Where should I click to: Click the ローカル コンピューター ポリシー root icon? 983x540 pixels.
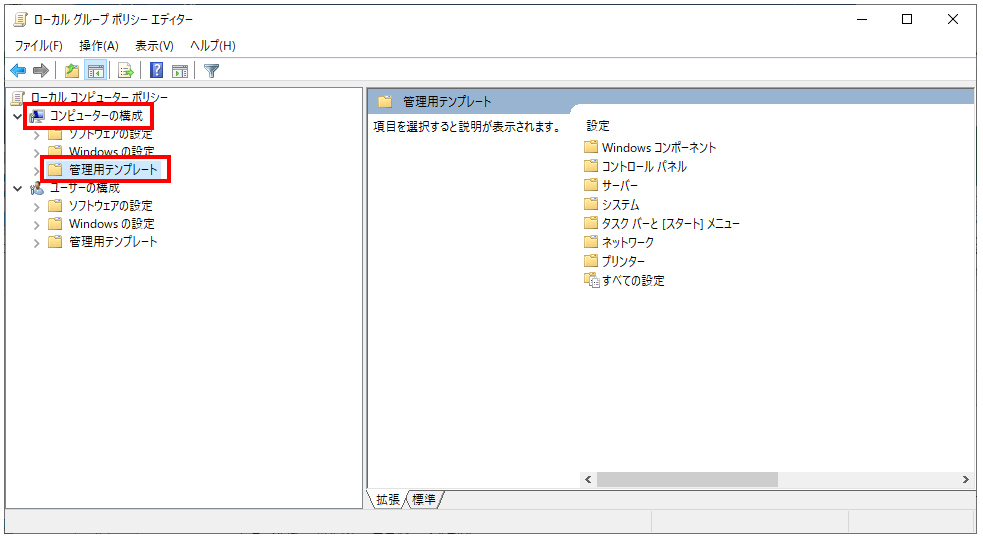[19, 98]
